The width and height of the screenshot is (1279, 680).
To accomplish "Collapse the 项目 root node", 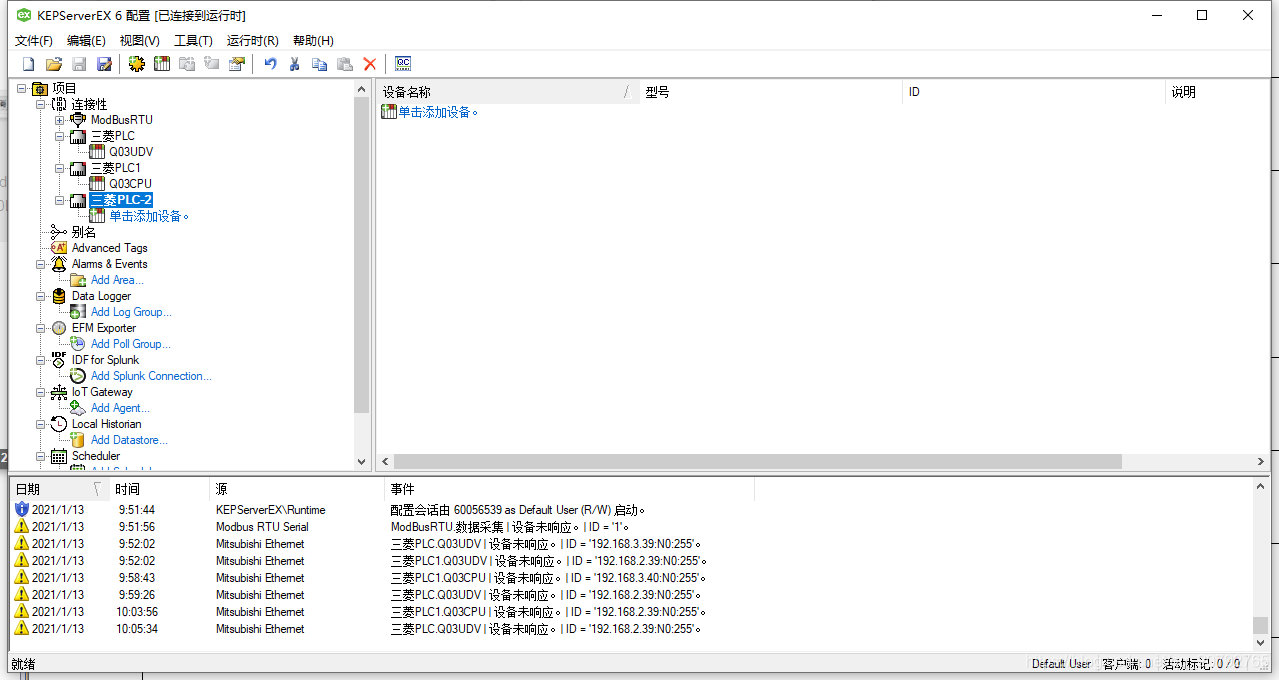I will (x=22, y=88).
